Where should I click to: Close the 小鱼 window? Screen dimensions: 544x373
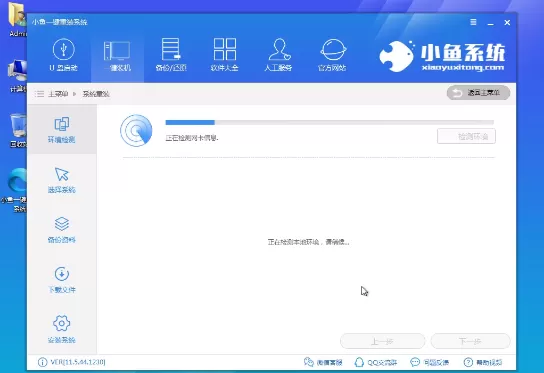coord(507,23)
